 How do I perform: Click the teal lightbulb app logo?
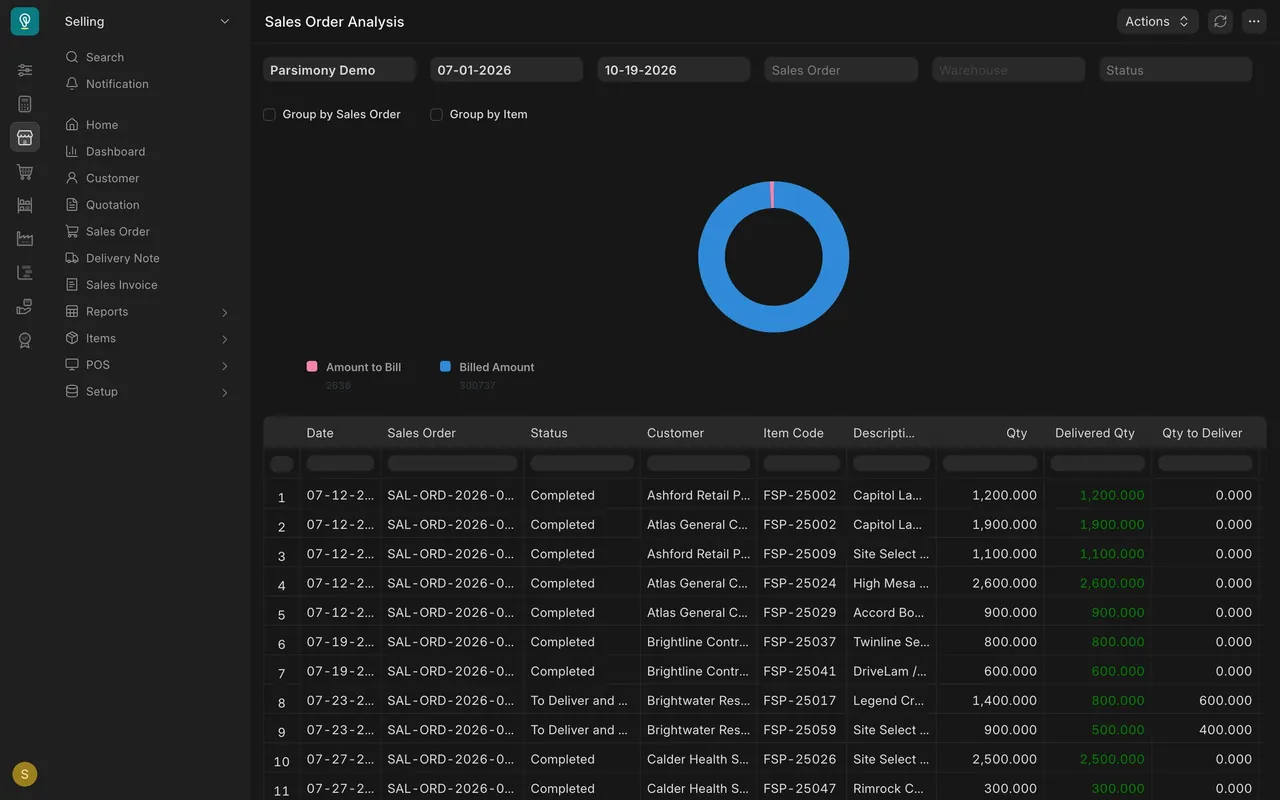25,21
